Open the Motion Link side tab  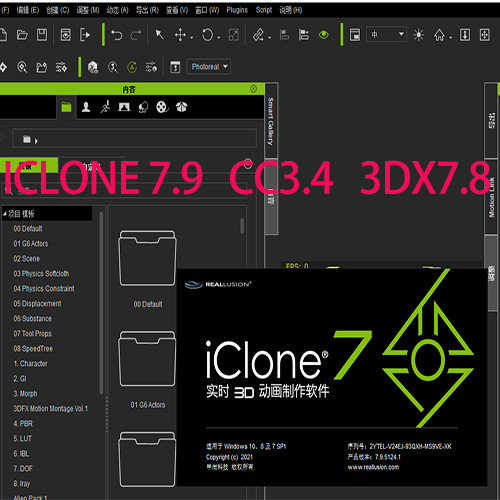click(x=491, y=197)
